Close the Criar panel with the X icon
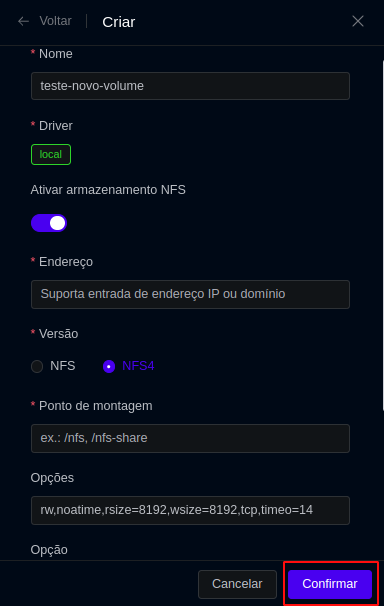Viewport: 384px width, 606px height. 358,21
